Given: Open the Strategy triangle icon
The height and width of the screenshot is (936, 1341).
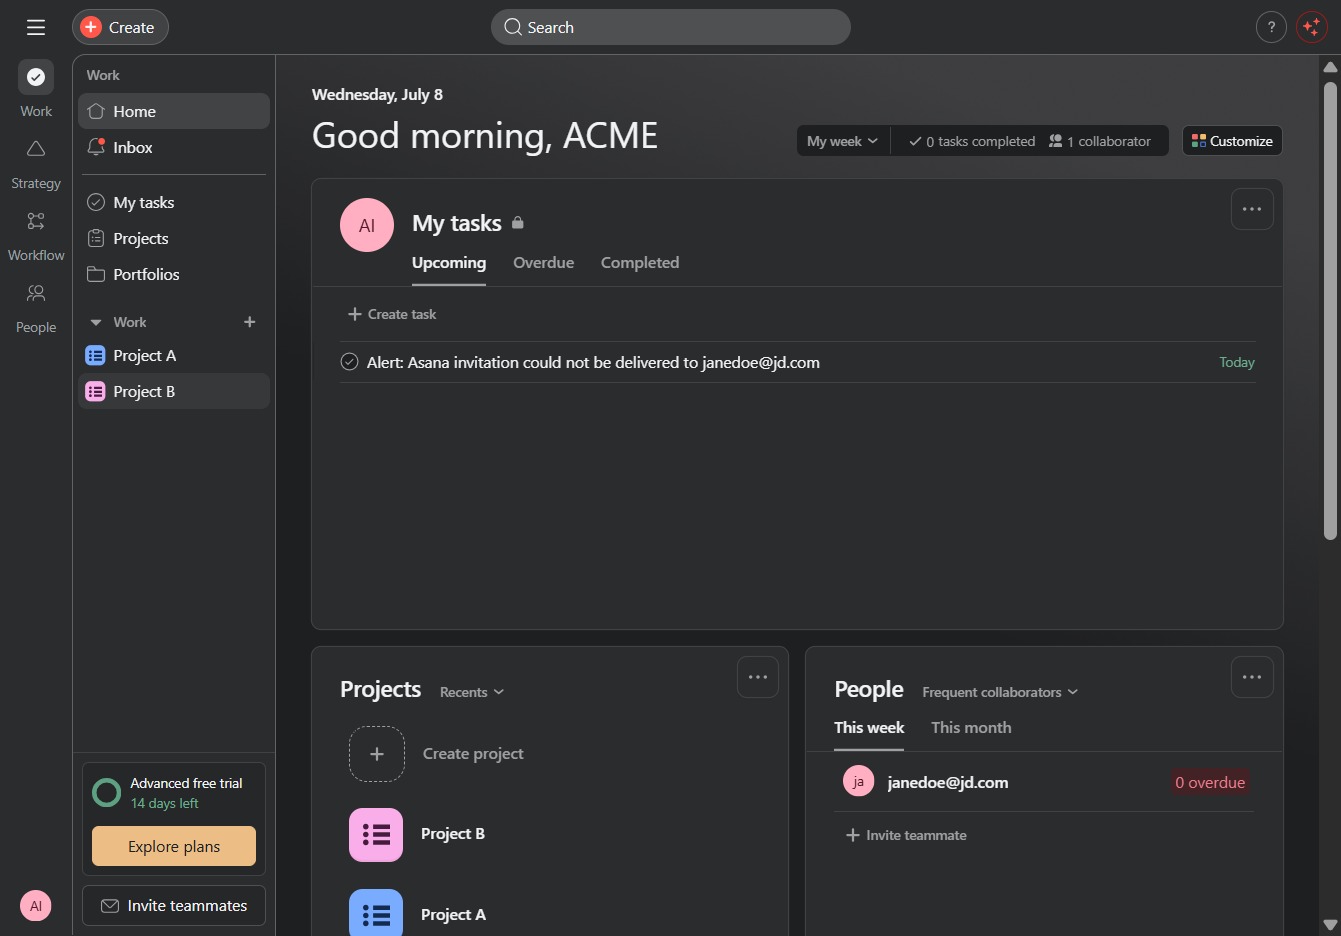Looking at the screenshot, I should tap(36, 149).
